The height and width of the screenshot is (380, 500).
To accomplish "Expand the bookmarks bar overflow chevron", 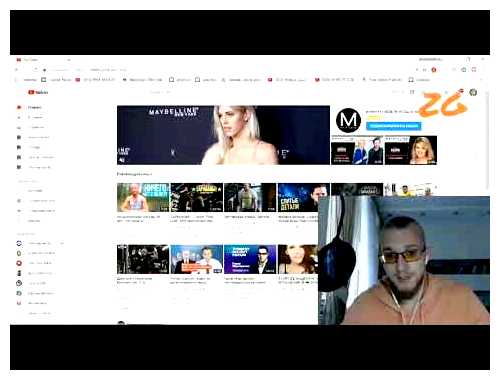I will point(481,80).
